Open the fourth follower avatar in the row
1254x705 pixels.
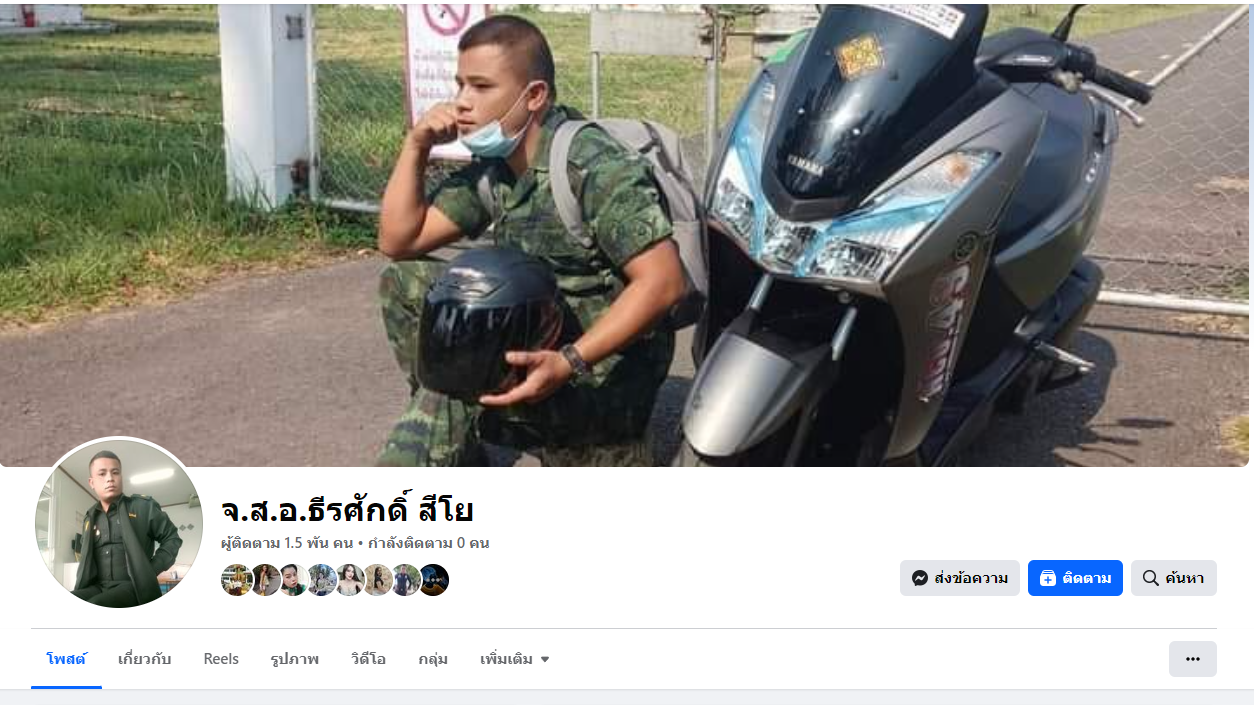[x=321, y=580]
